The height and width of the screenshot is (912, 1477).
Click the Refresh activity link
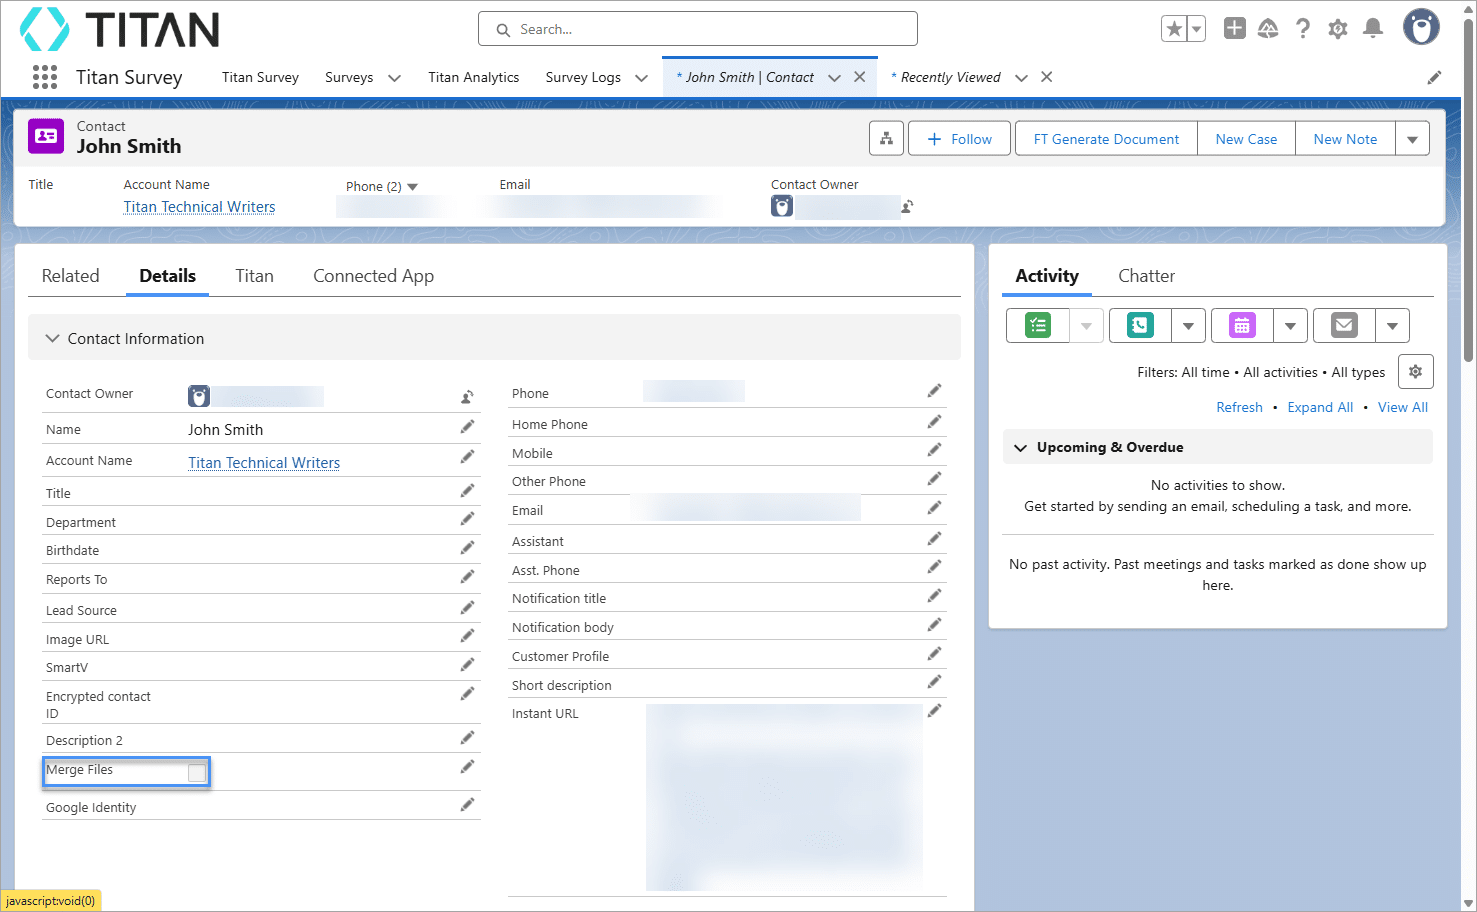[1239, 407]
